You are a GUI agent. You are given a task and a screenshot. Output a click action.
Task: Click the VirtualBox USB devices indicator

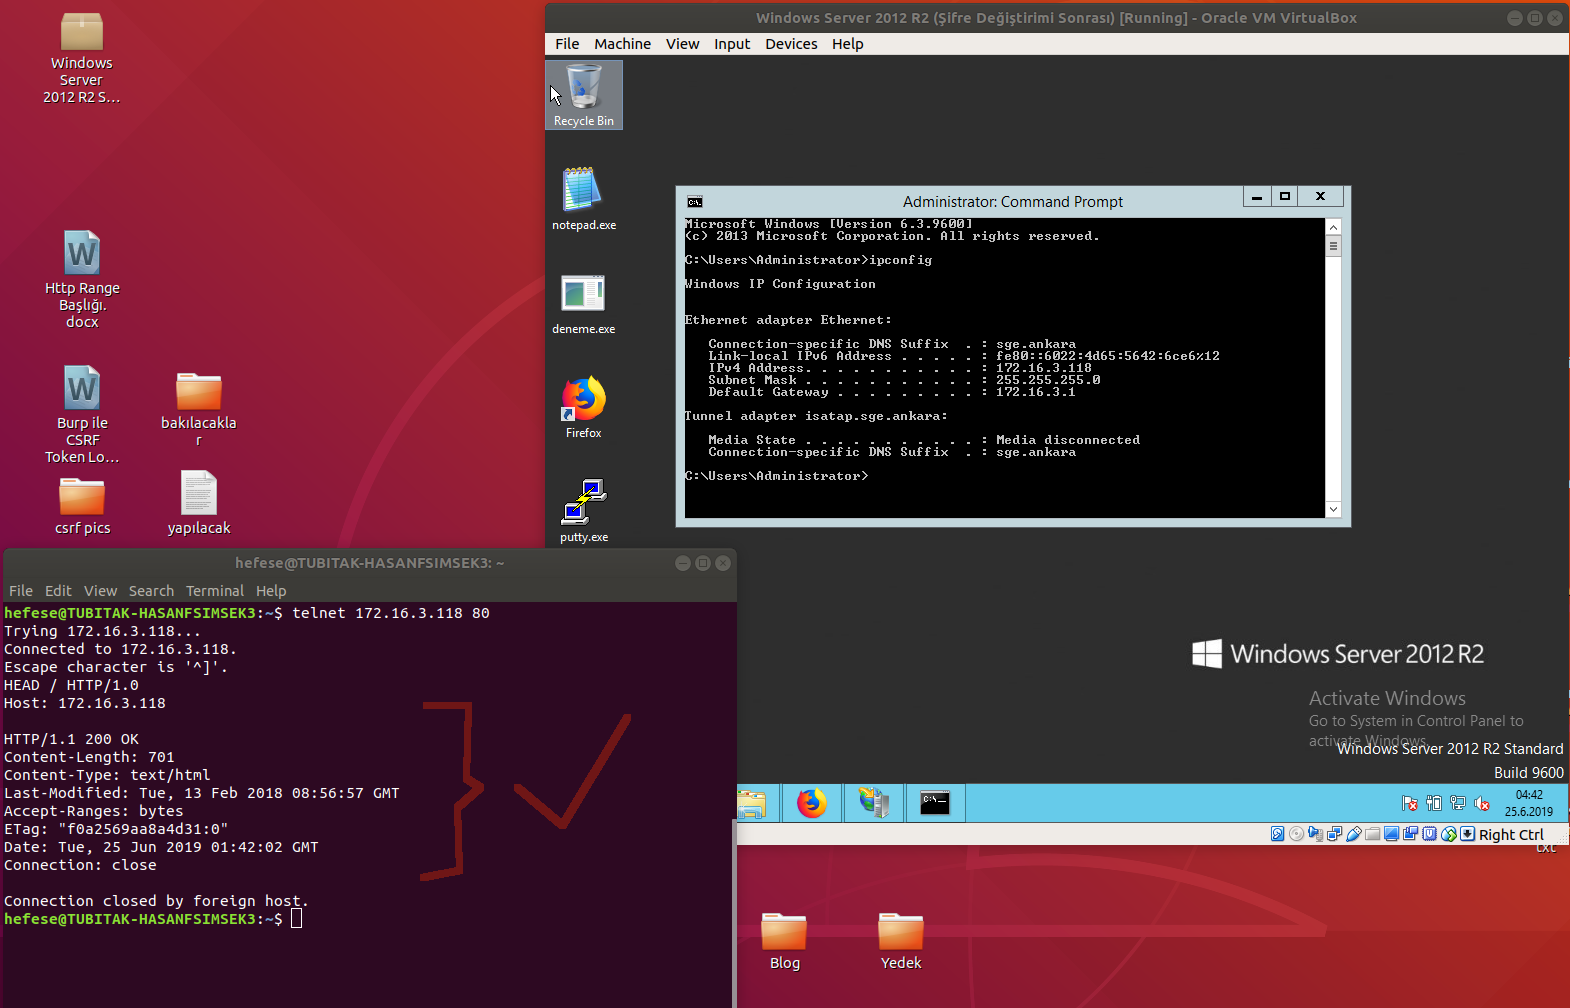[x=1354, y=834]
